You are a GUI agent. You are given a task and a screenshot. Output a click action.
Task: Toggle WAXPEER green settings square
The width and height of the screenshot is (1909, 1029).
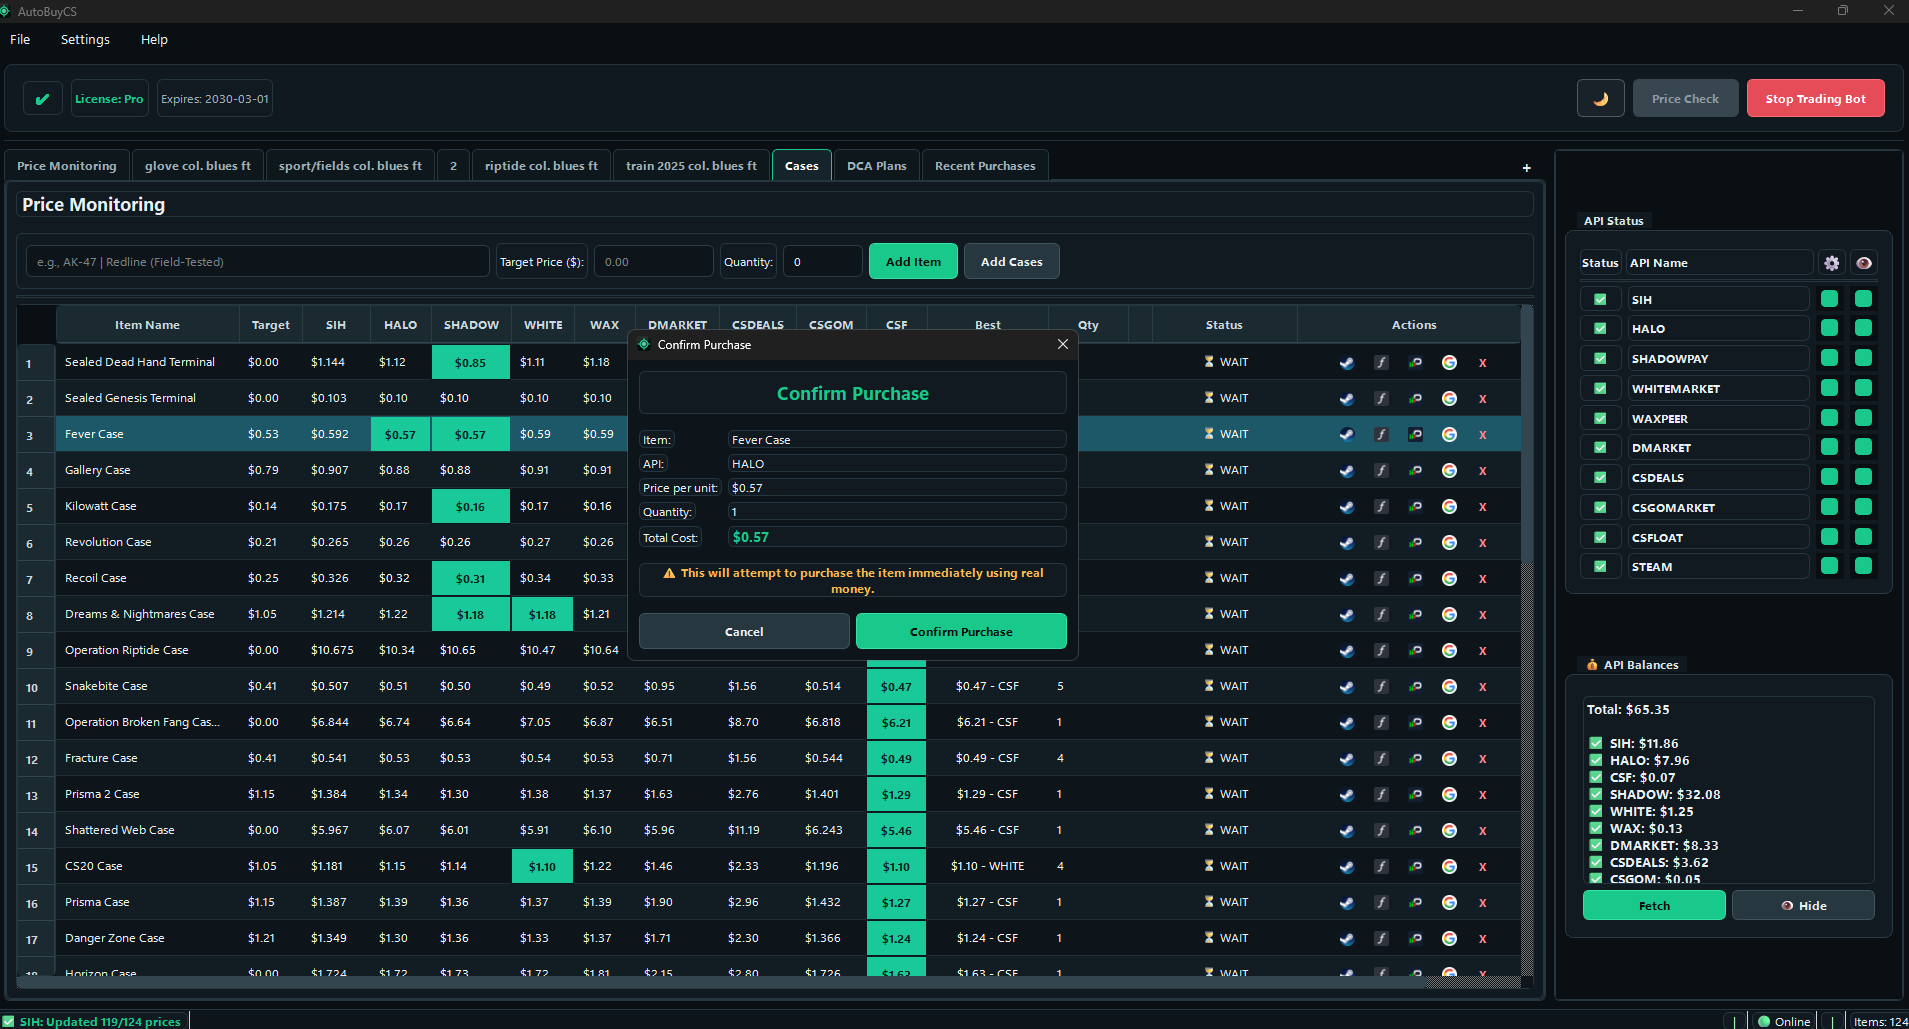point(1830,417)
